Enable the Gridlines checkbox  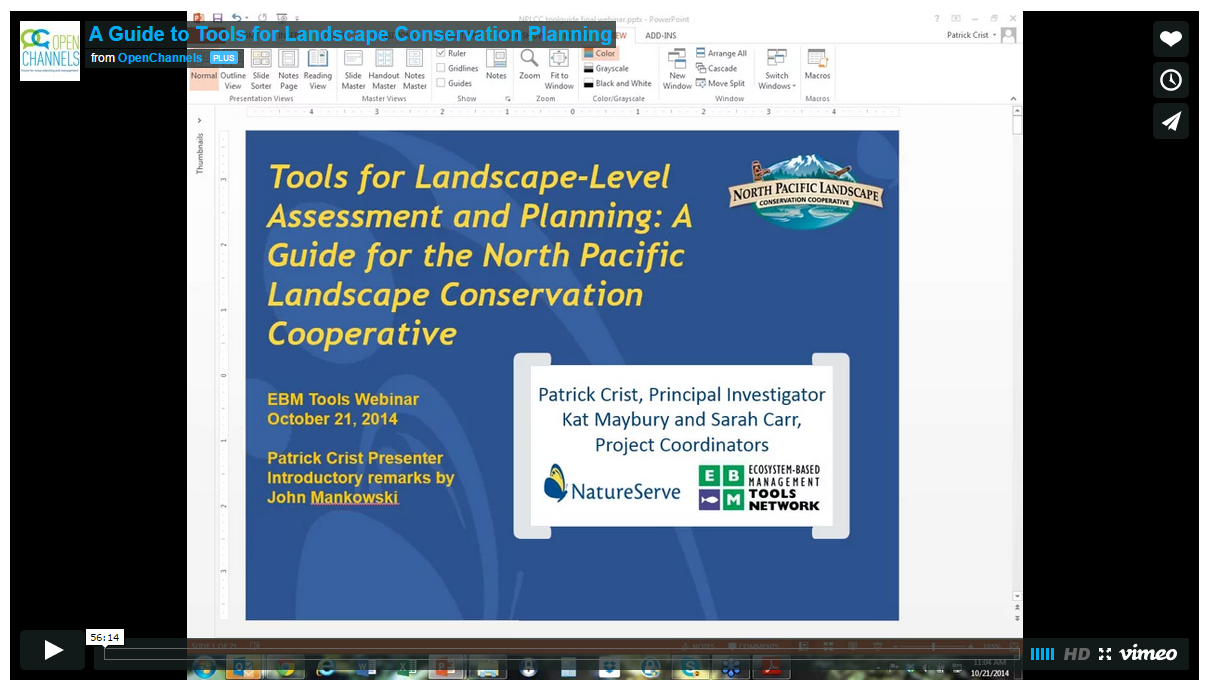click(441, 68)
